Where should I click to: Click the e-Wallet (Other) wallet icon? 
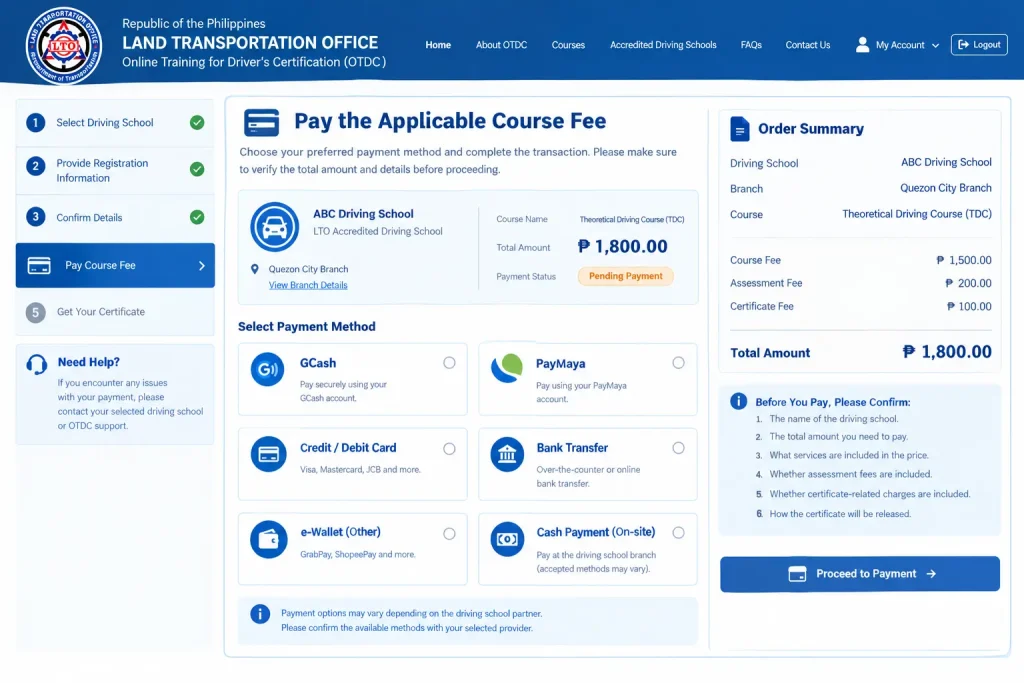click(268, 539)
